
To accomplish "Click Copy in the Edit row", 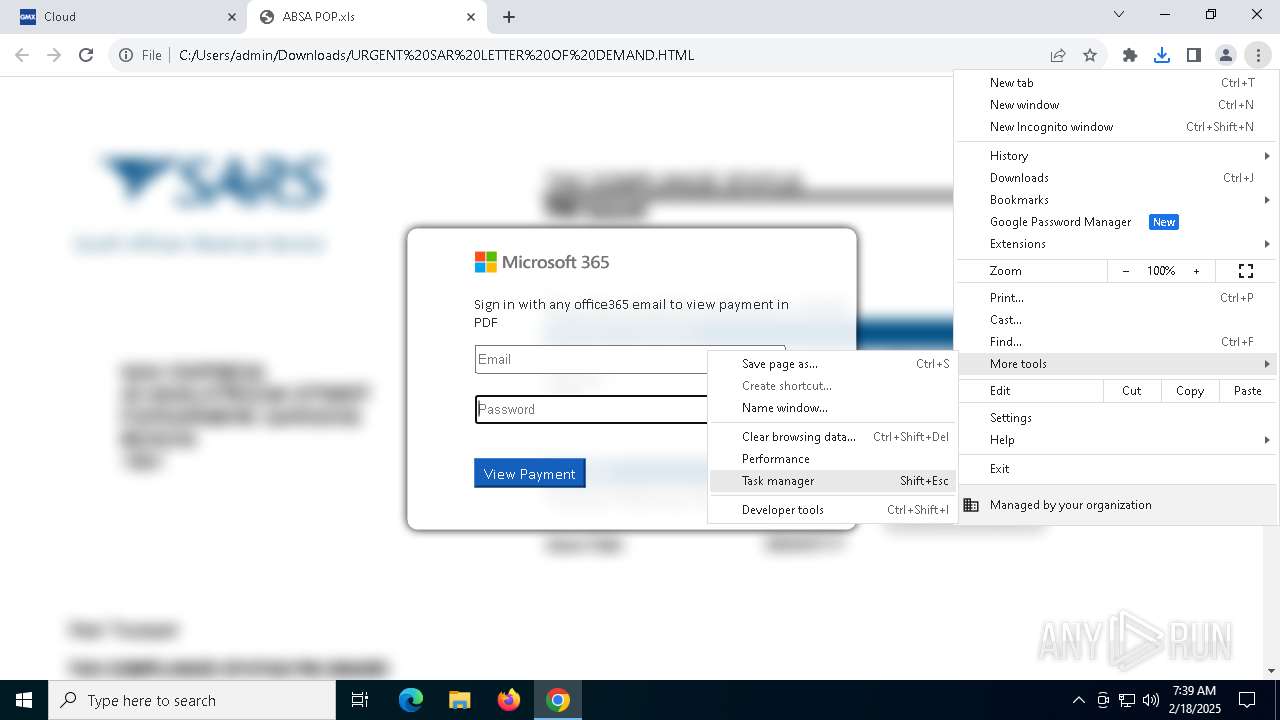I will click(1190, 391).
